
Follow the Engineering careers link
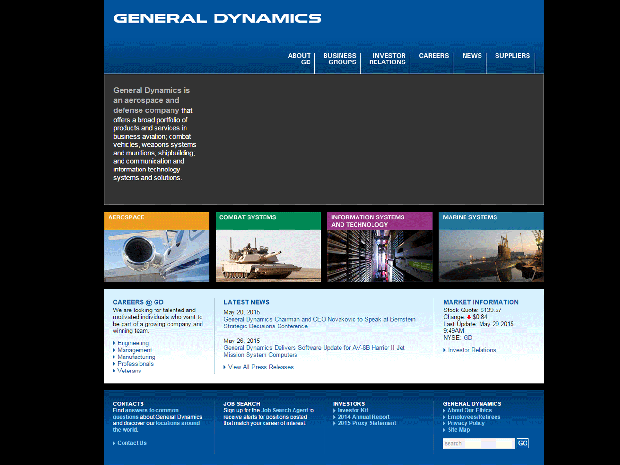(x=134, y=343)
